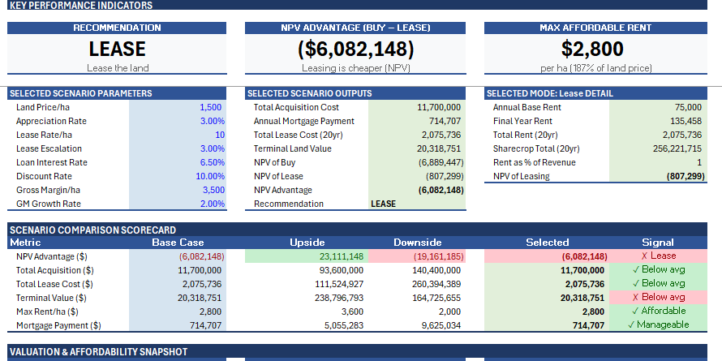722x361 pixels.
Task: Click the Upside column header
Action: tap(307, 243)
